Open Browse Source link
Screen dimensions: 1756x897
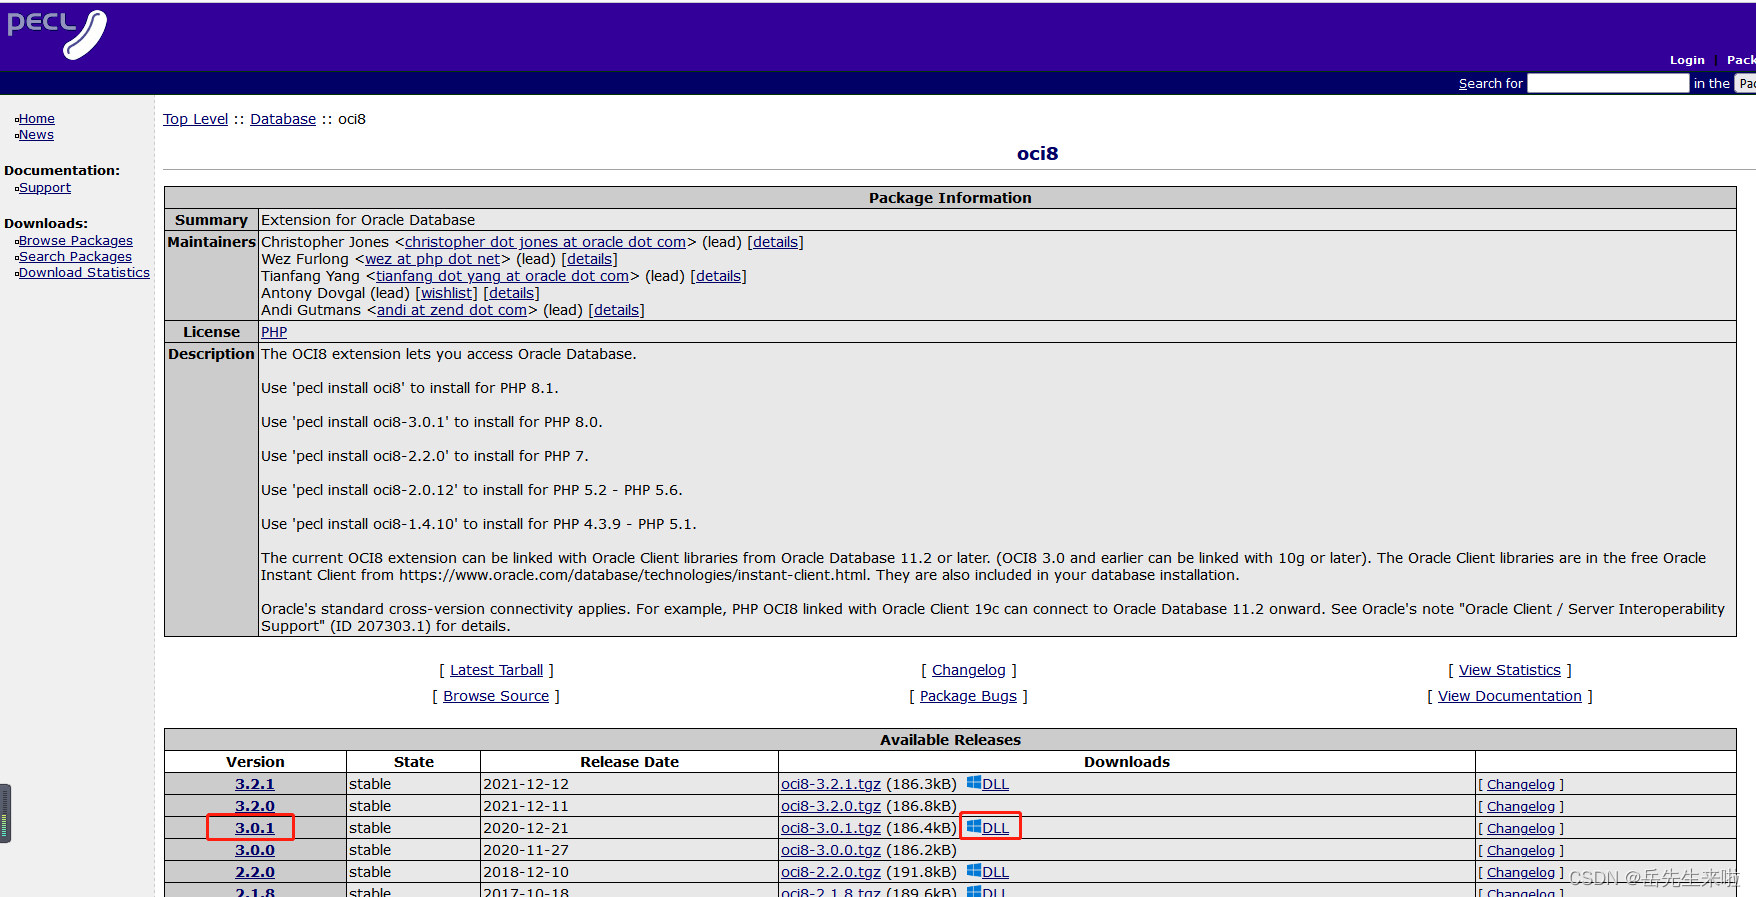pyautogui.click(x=496, y=696)
